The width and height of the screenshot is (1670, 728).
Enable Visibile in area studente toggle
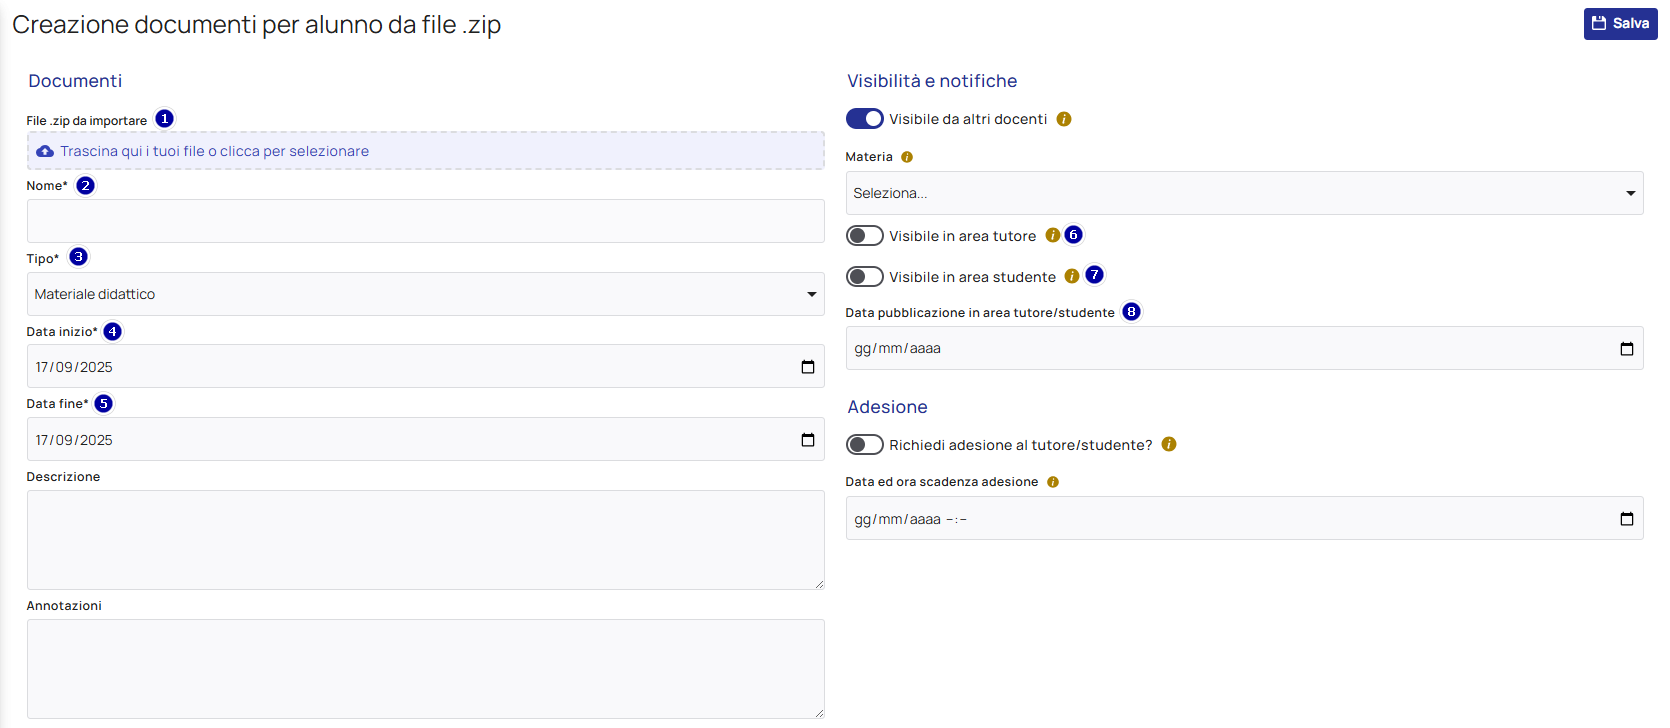(x=865, y=277)
